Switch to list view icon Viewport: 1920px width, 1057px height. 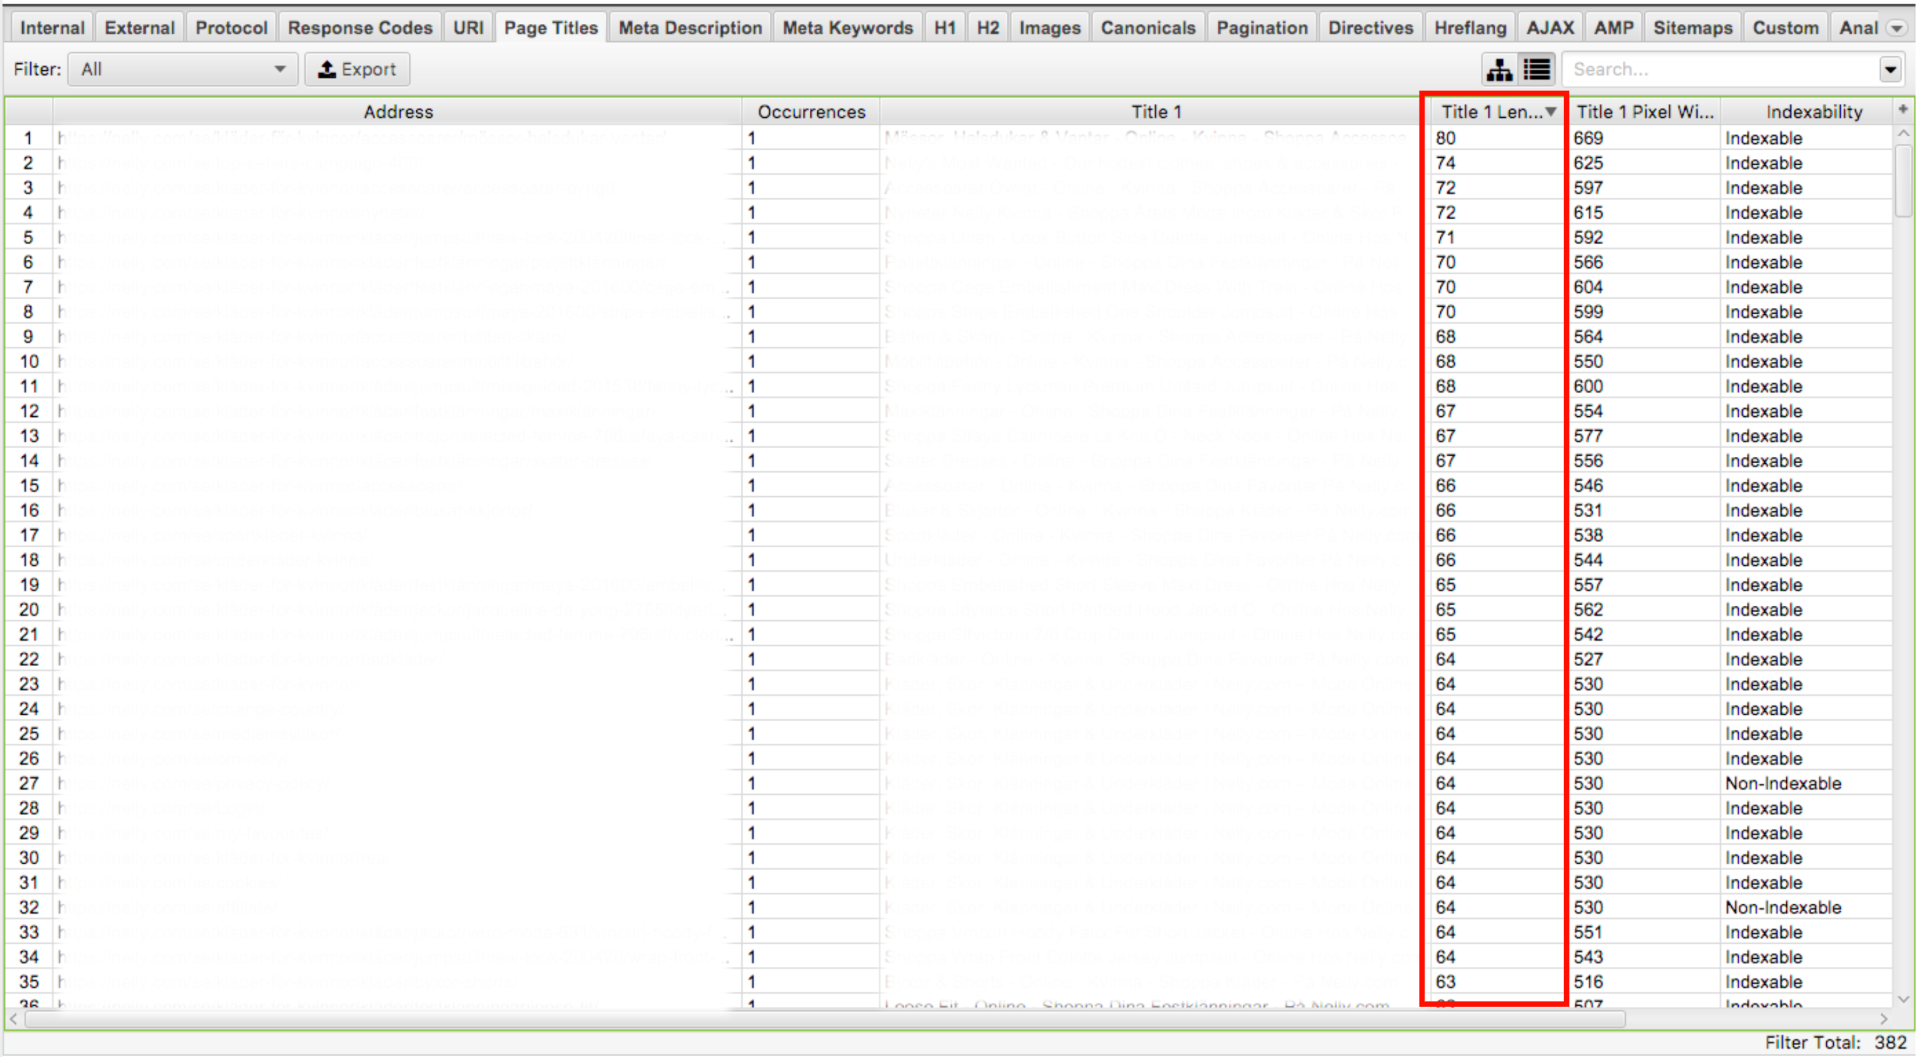click(1537, 70)
